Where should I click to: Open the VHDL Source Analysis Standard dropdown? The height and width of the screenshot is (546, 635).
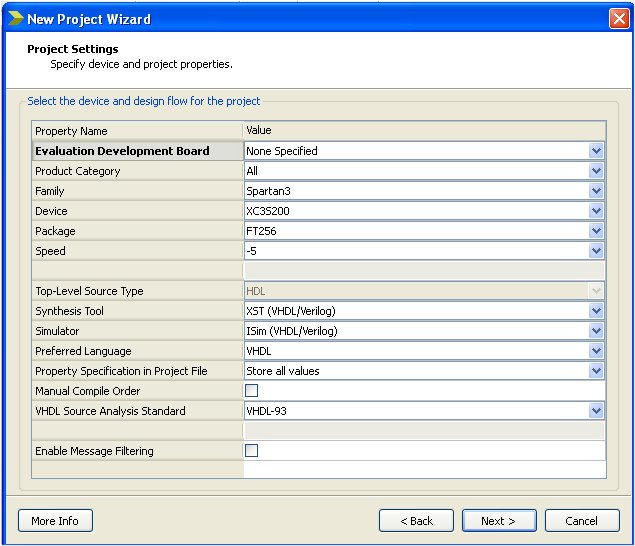(596, 411)
